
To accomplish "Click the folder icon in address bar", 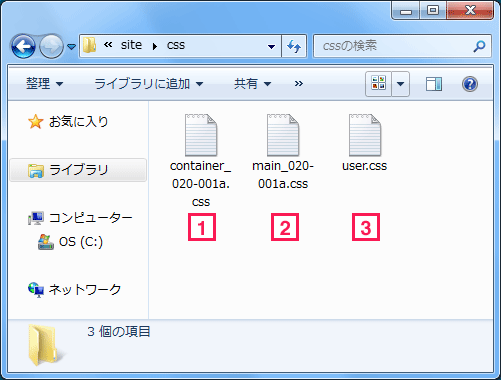I will 89,45.
